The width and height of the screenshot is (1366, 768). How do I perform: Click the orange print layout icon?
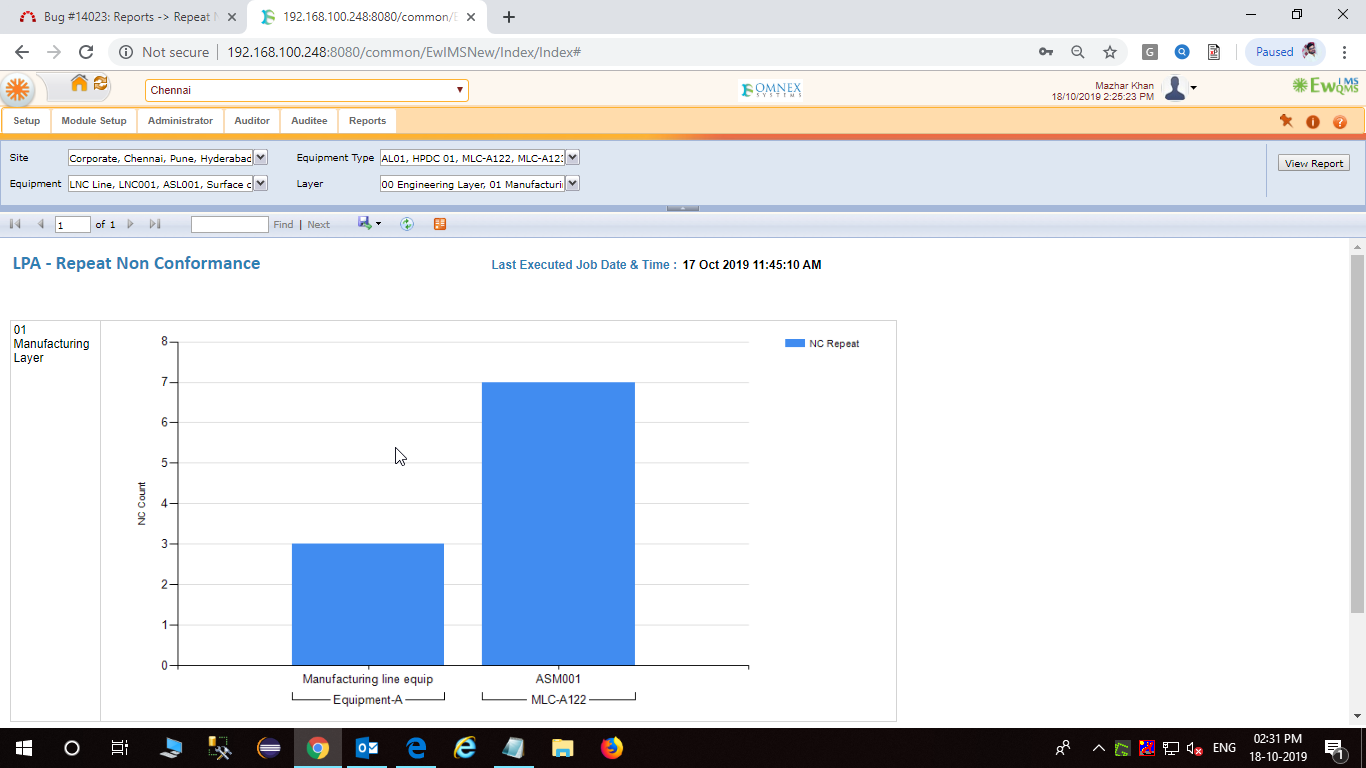440,224
